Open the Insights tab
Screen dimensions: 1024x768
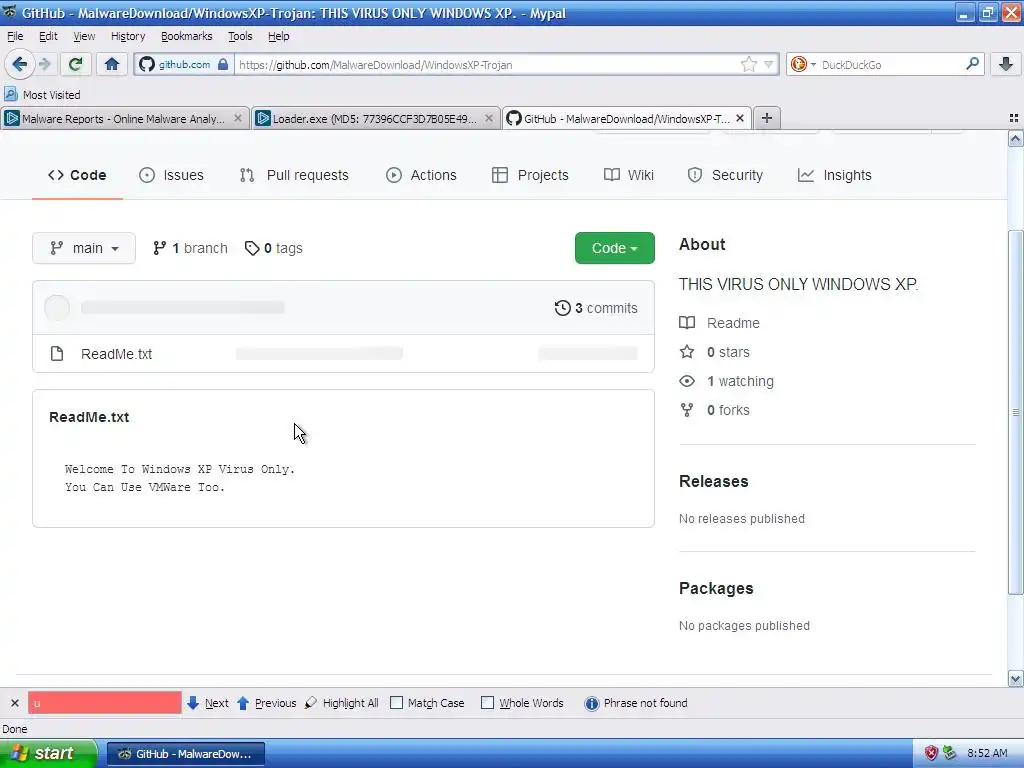[x=835, y=175]
